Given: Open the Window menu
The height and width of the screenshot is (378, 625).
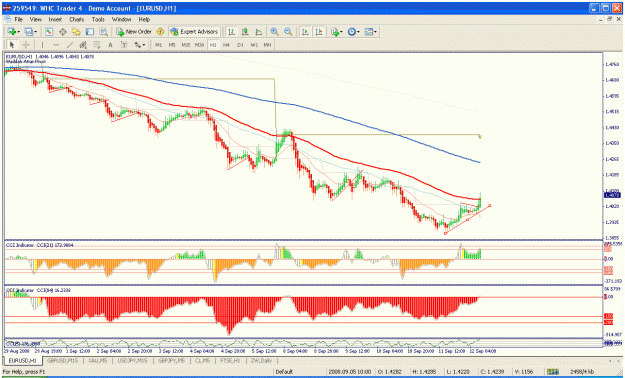Looking at the screenshot, I should coord(121,19).
